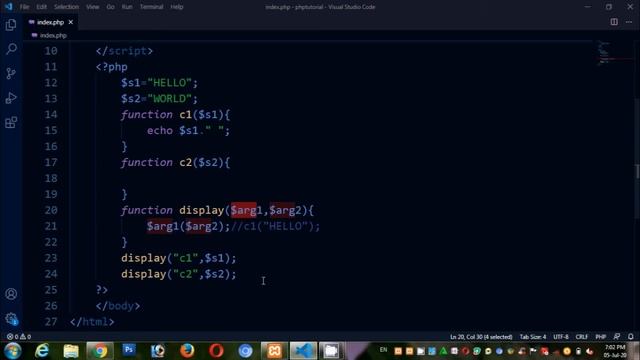Open Internet Explorer from taskbar

tap(42, 351)
